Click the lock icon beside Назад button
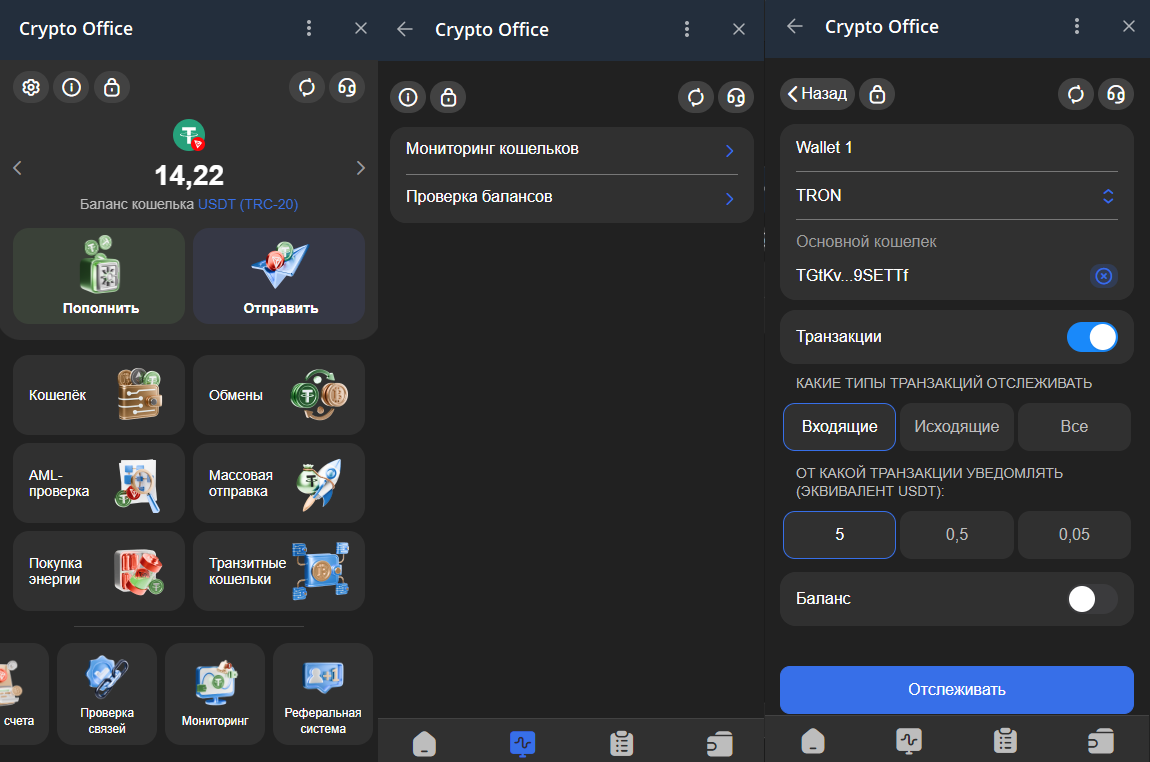This screenshot has height=762, width=1150. coord(877,93)
